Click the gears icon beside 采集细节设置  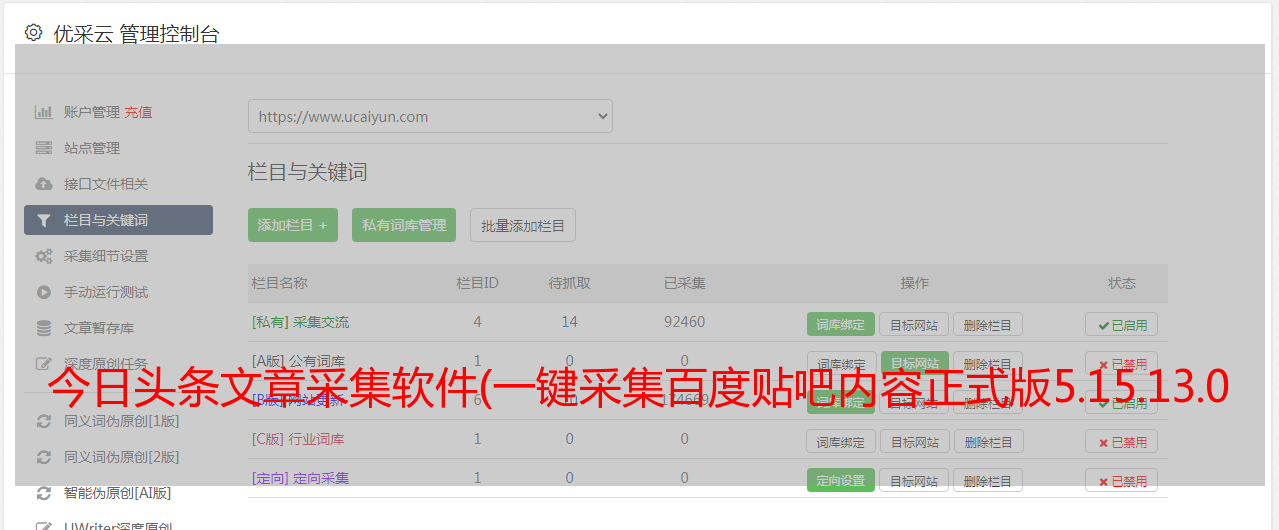click(43, 256)
